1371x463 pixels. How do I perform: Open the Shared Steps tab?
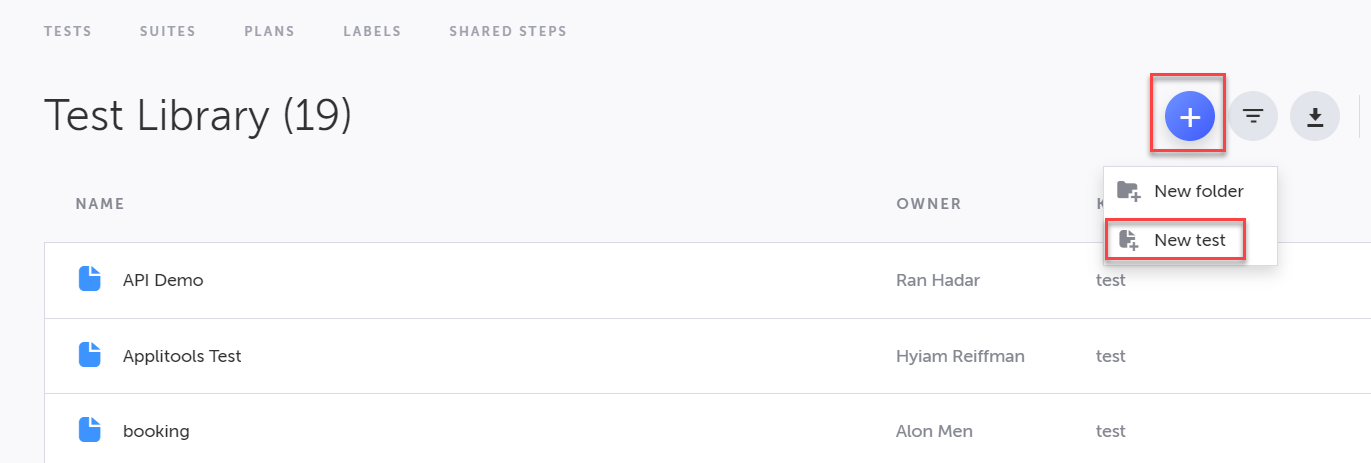[508, 31]
